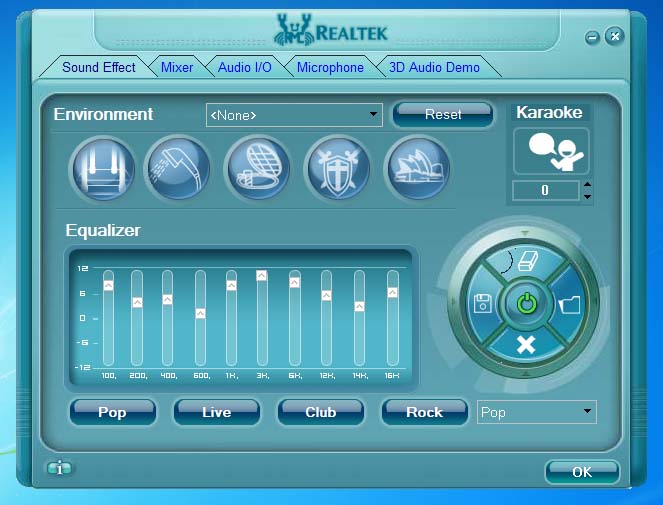Select the padded room environment icon
Image resolution: width=663 pixels, height=505 pixels.
pyautogui.click(x=104, y=169)
